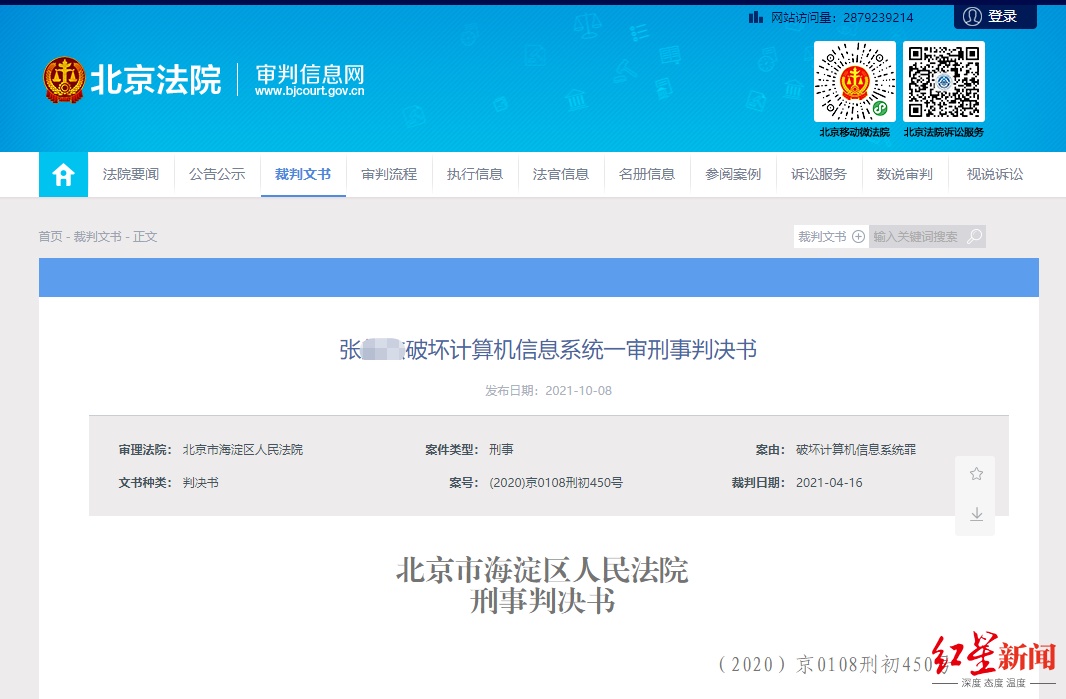Click the keyword search input field
Screen dimensions: 1066x699
915,237
